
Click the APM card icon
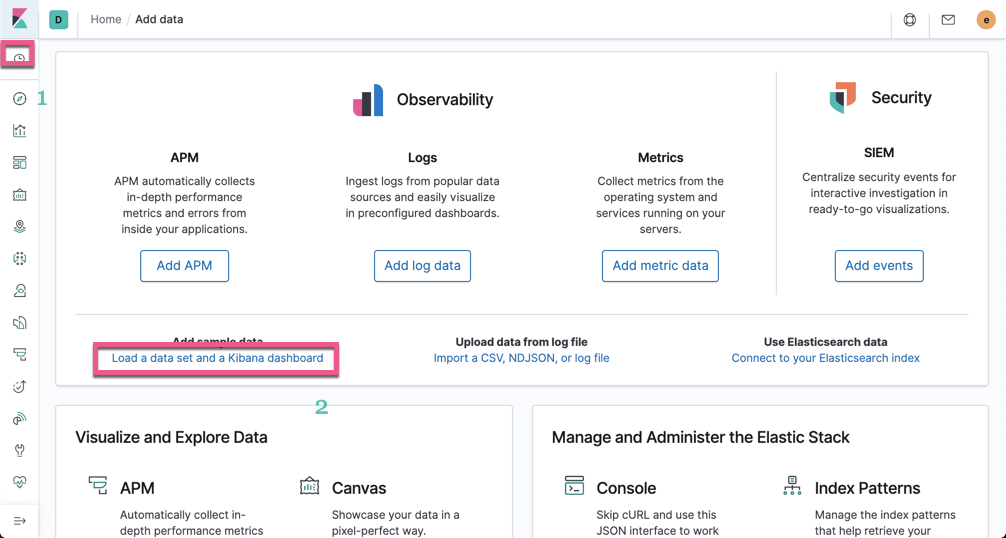[x=98, y=485]
